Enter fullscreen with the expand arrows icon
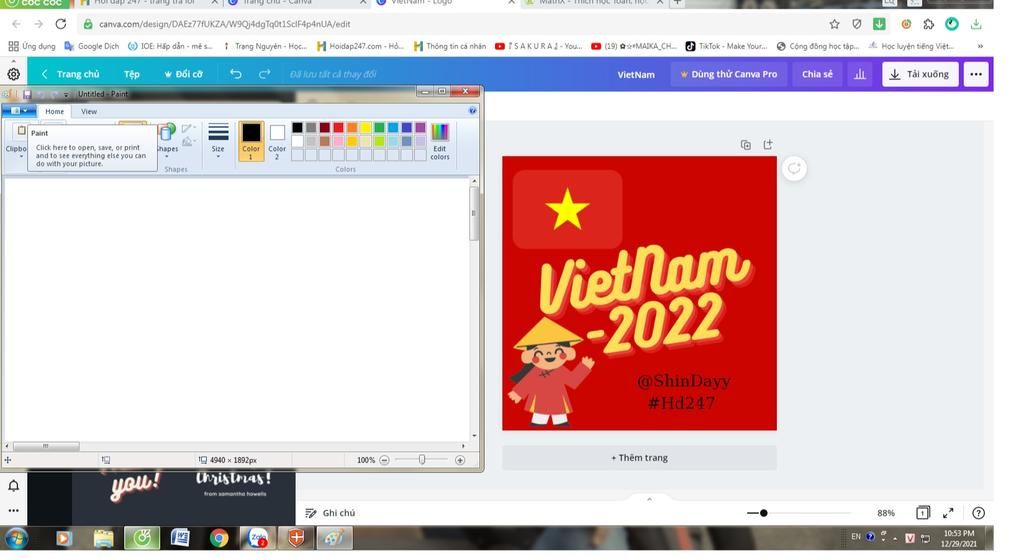Viewport: 1024px width, 558px height. [x=948, y=513]
